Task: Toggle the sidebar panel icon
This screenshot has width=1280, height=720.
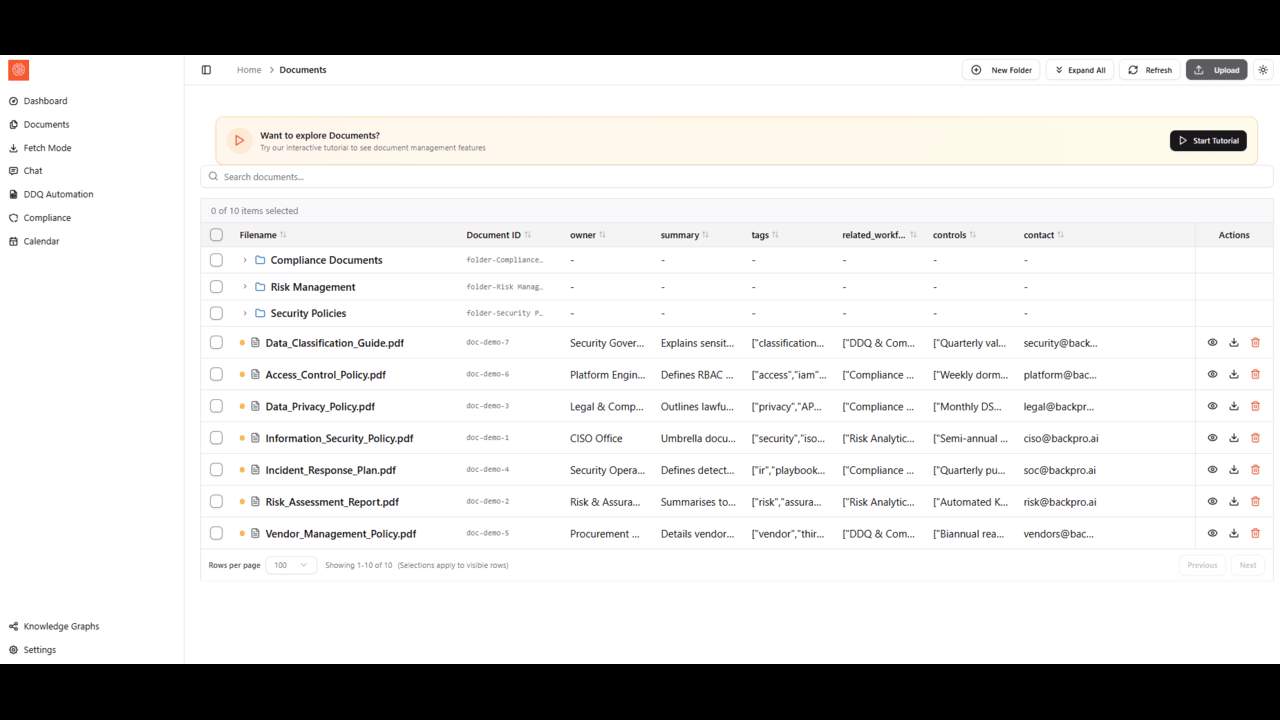Action: click(x=206, y=70)
